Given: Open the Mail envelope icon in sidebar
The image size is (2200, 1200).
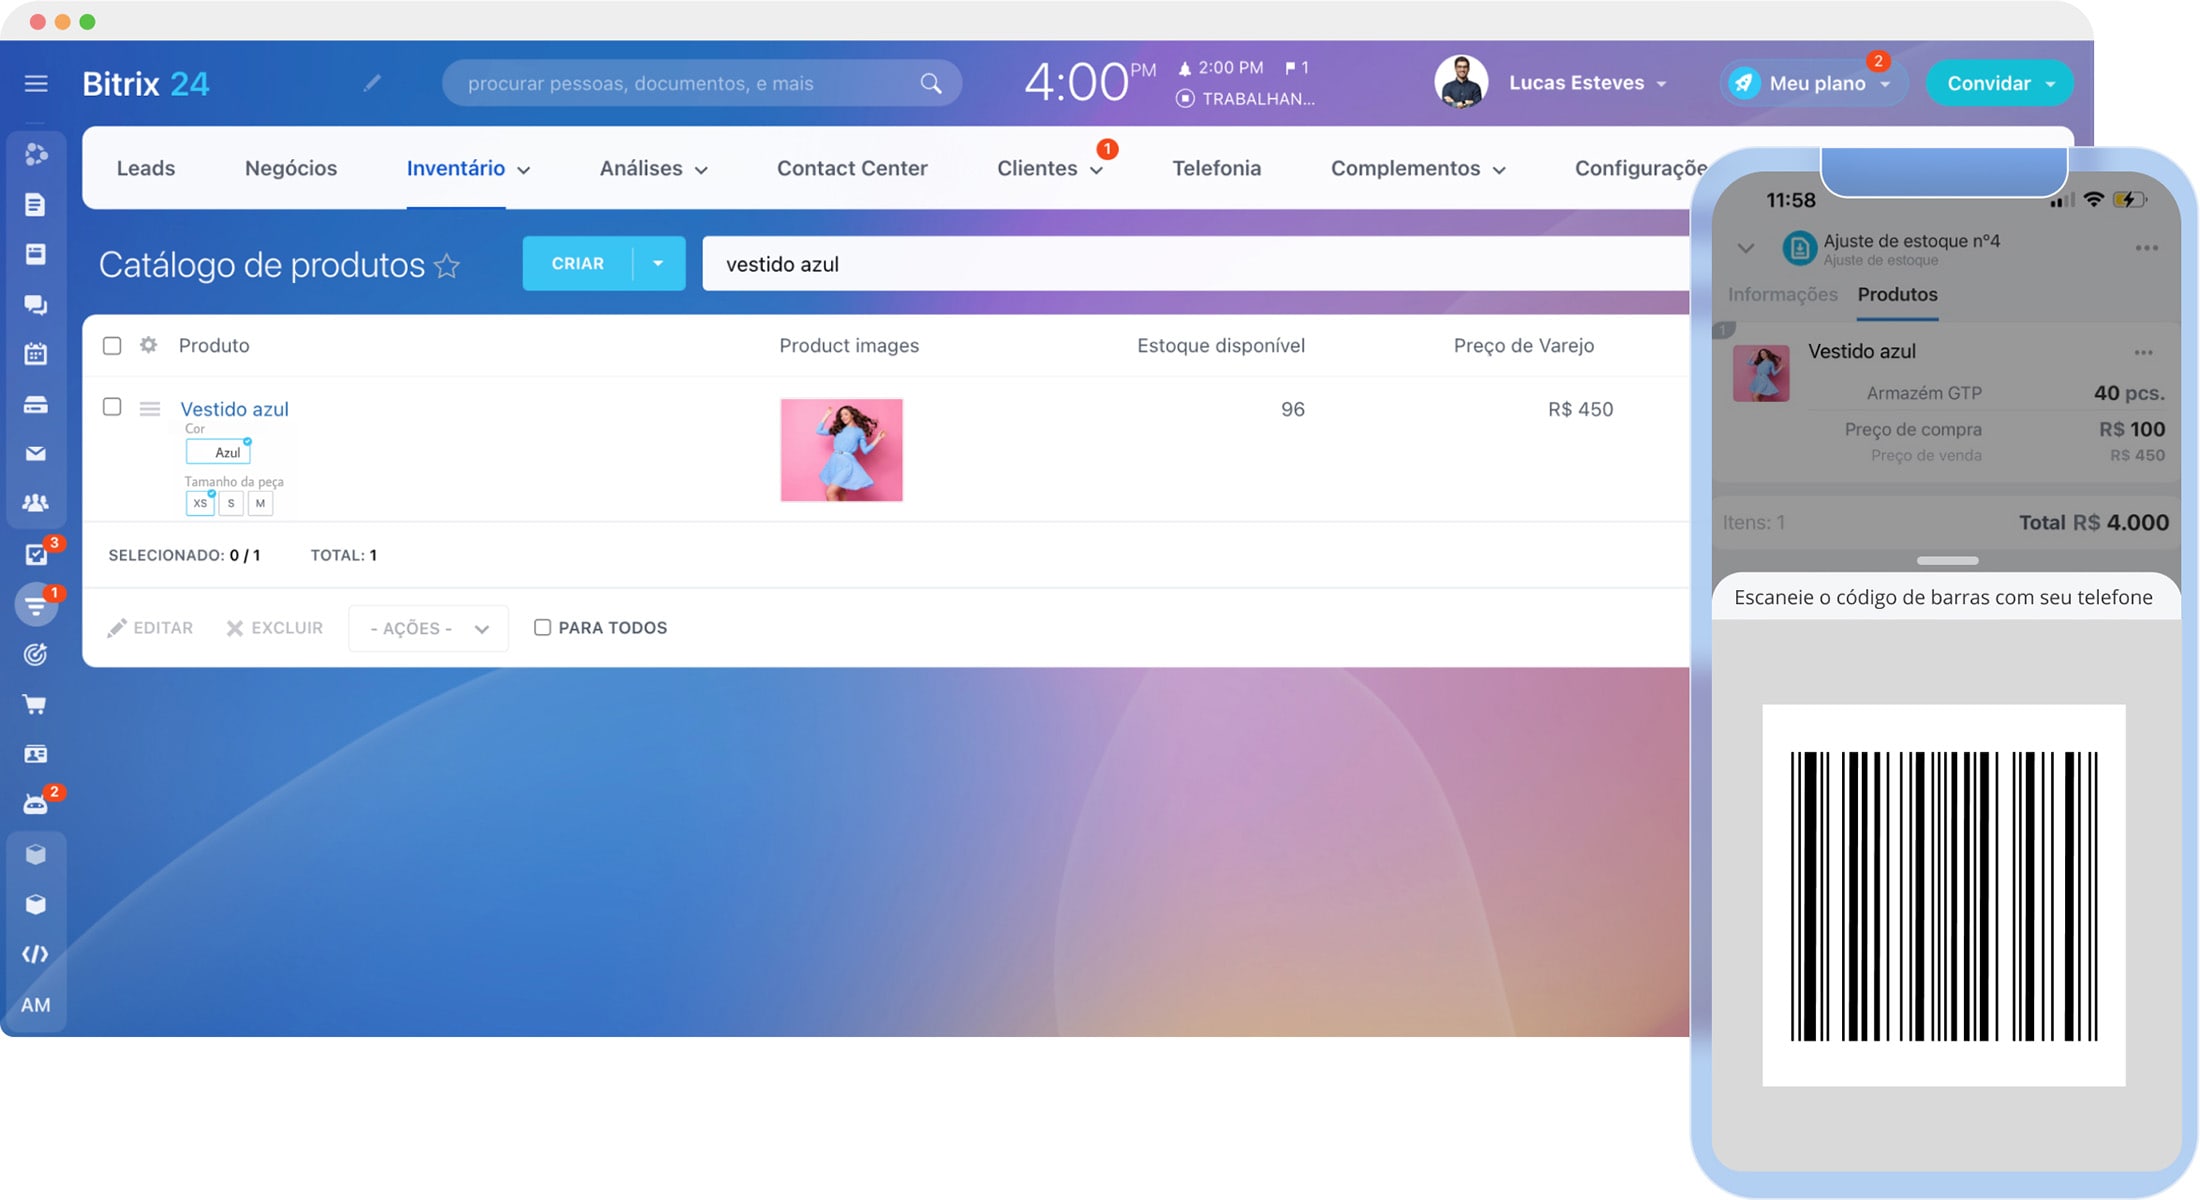Looking at the screenshot, I should tap(35, 453).
